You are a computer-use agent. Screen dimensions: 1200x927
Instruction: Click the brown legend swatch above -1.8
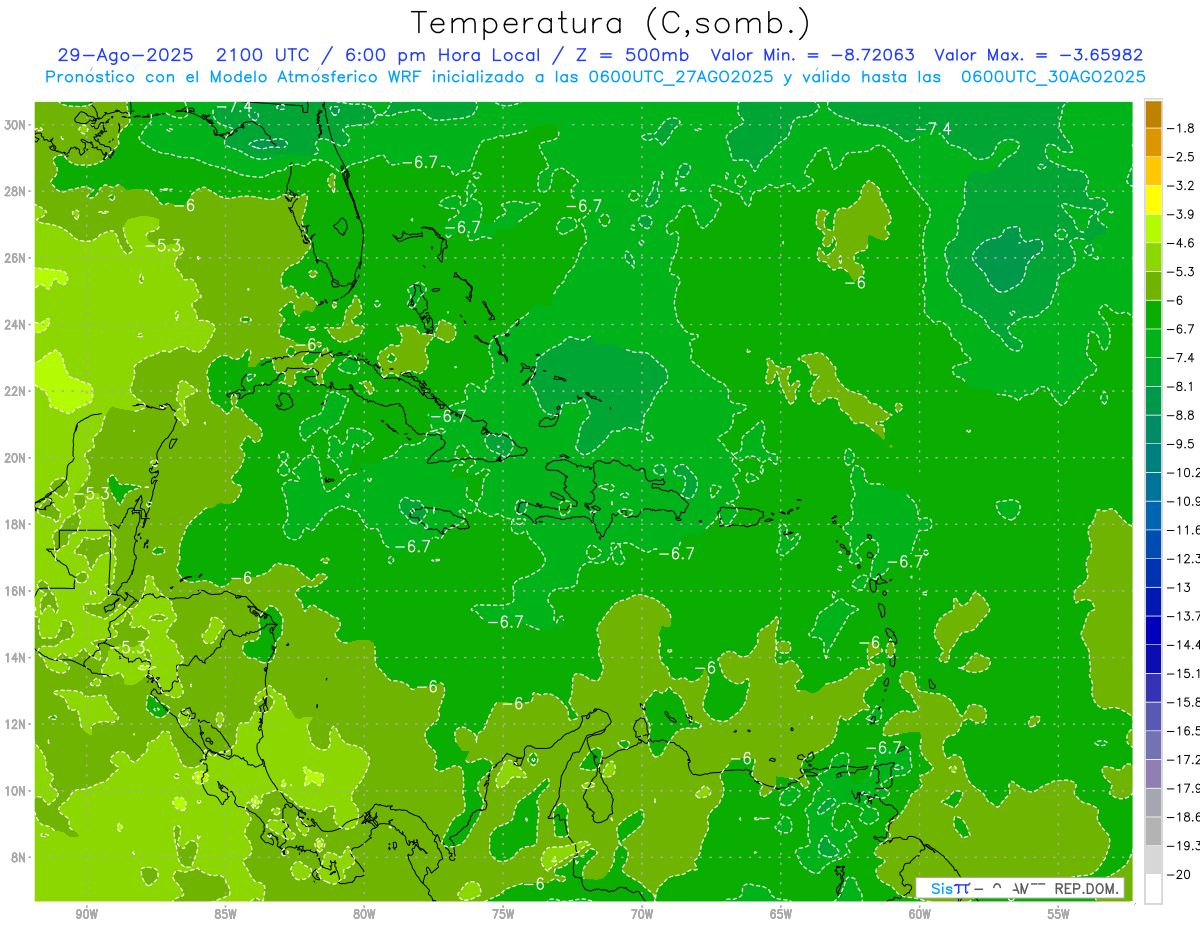(x=1153, y=114)
